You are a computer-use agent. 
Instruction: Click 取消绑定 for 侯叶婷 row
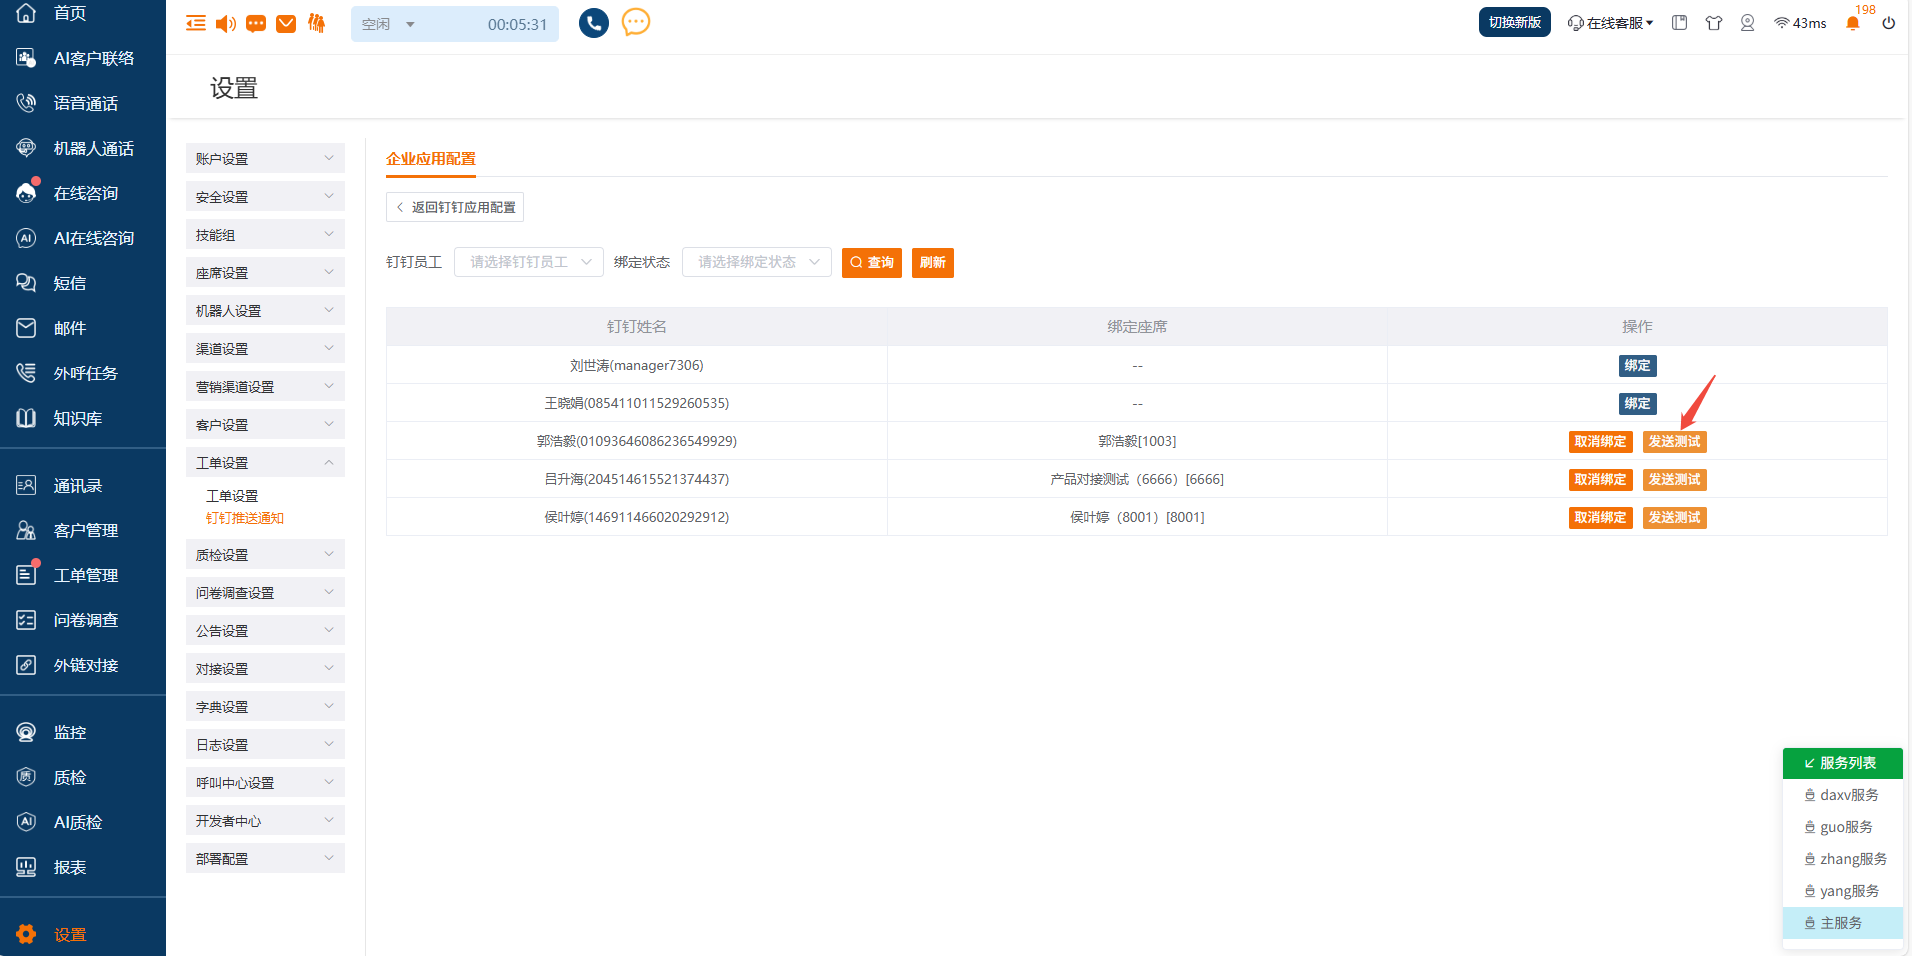1601,518
